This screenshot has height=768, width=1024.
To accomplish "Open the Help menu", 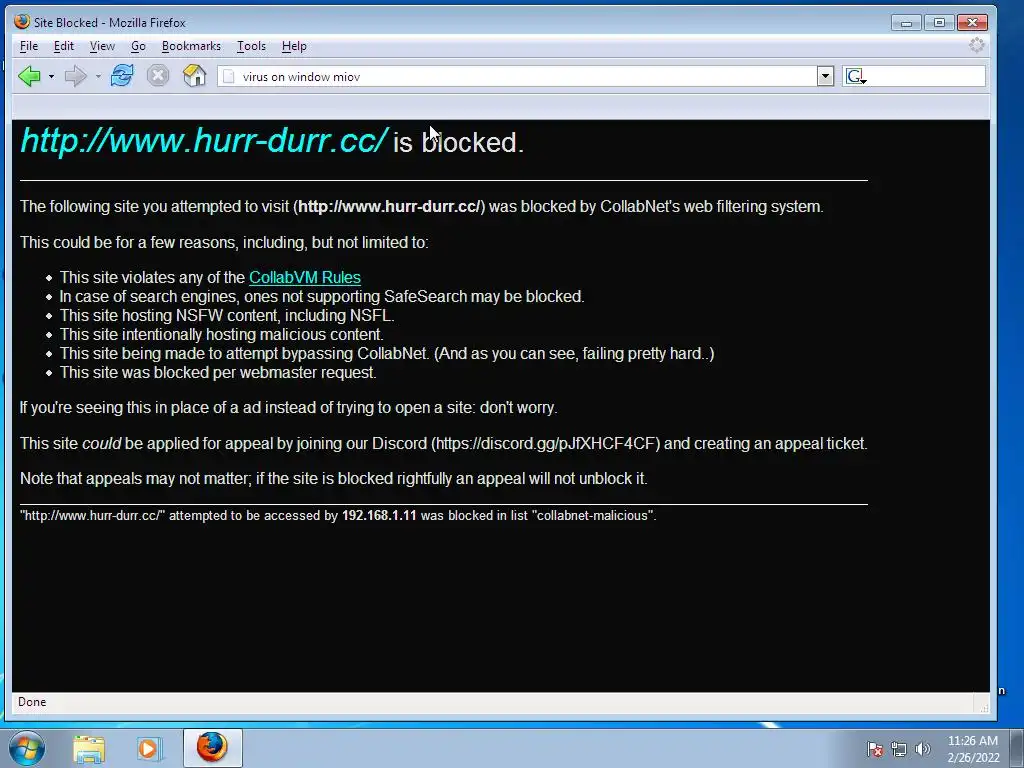I will pyautogui.click(x=294, y=46).
